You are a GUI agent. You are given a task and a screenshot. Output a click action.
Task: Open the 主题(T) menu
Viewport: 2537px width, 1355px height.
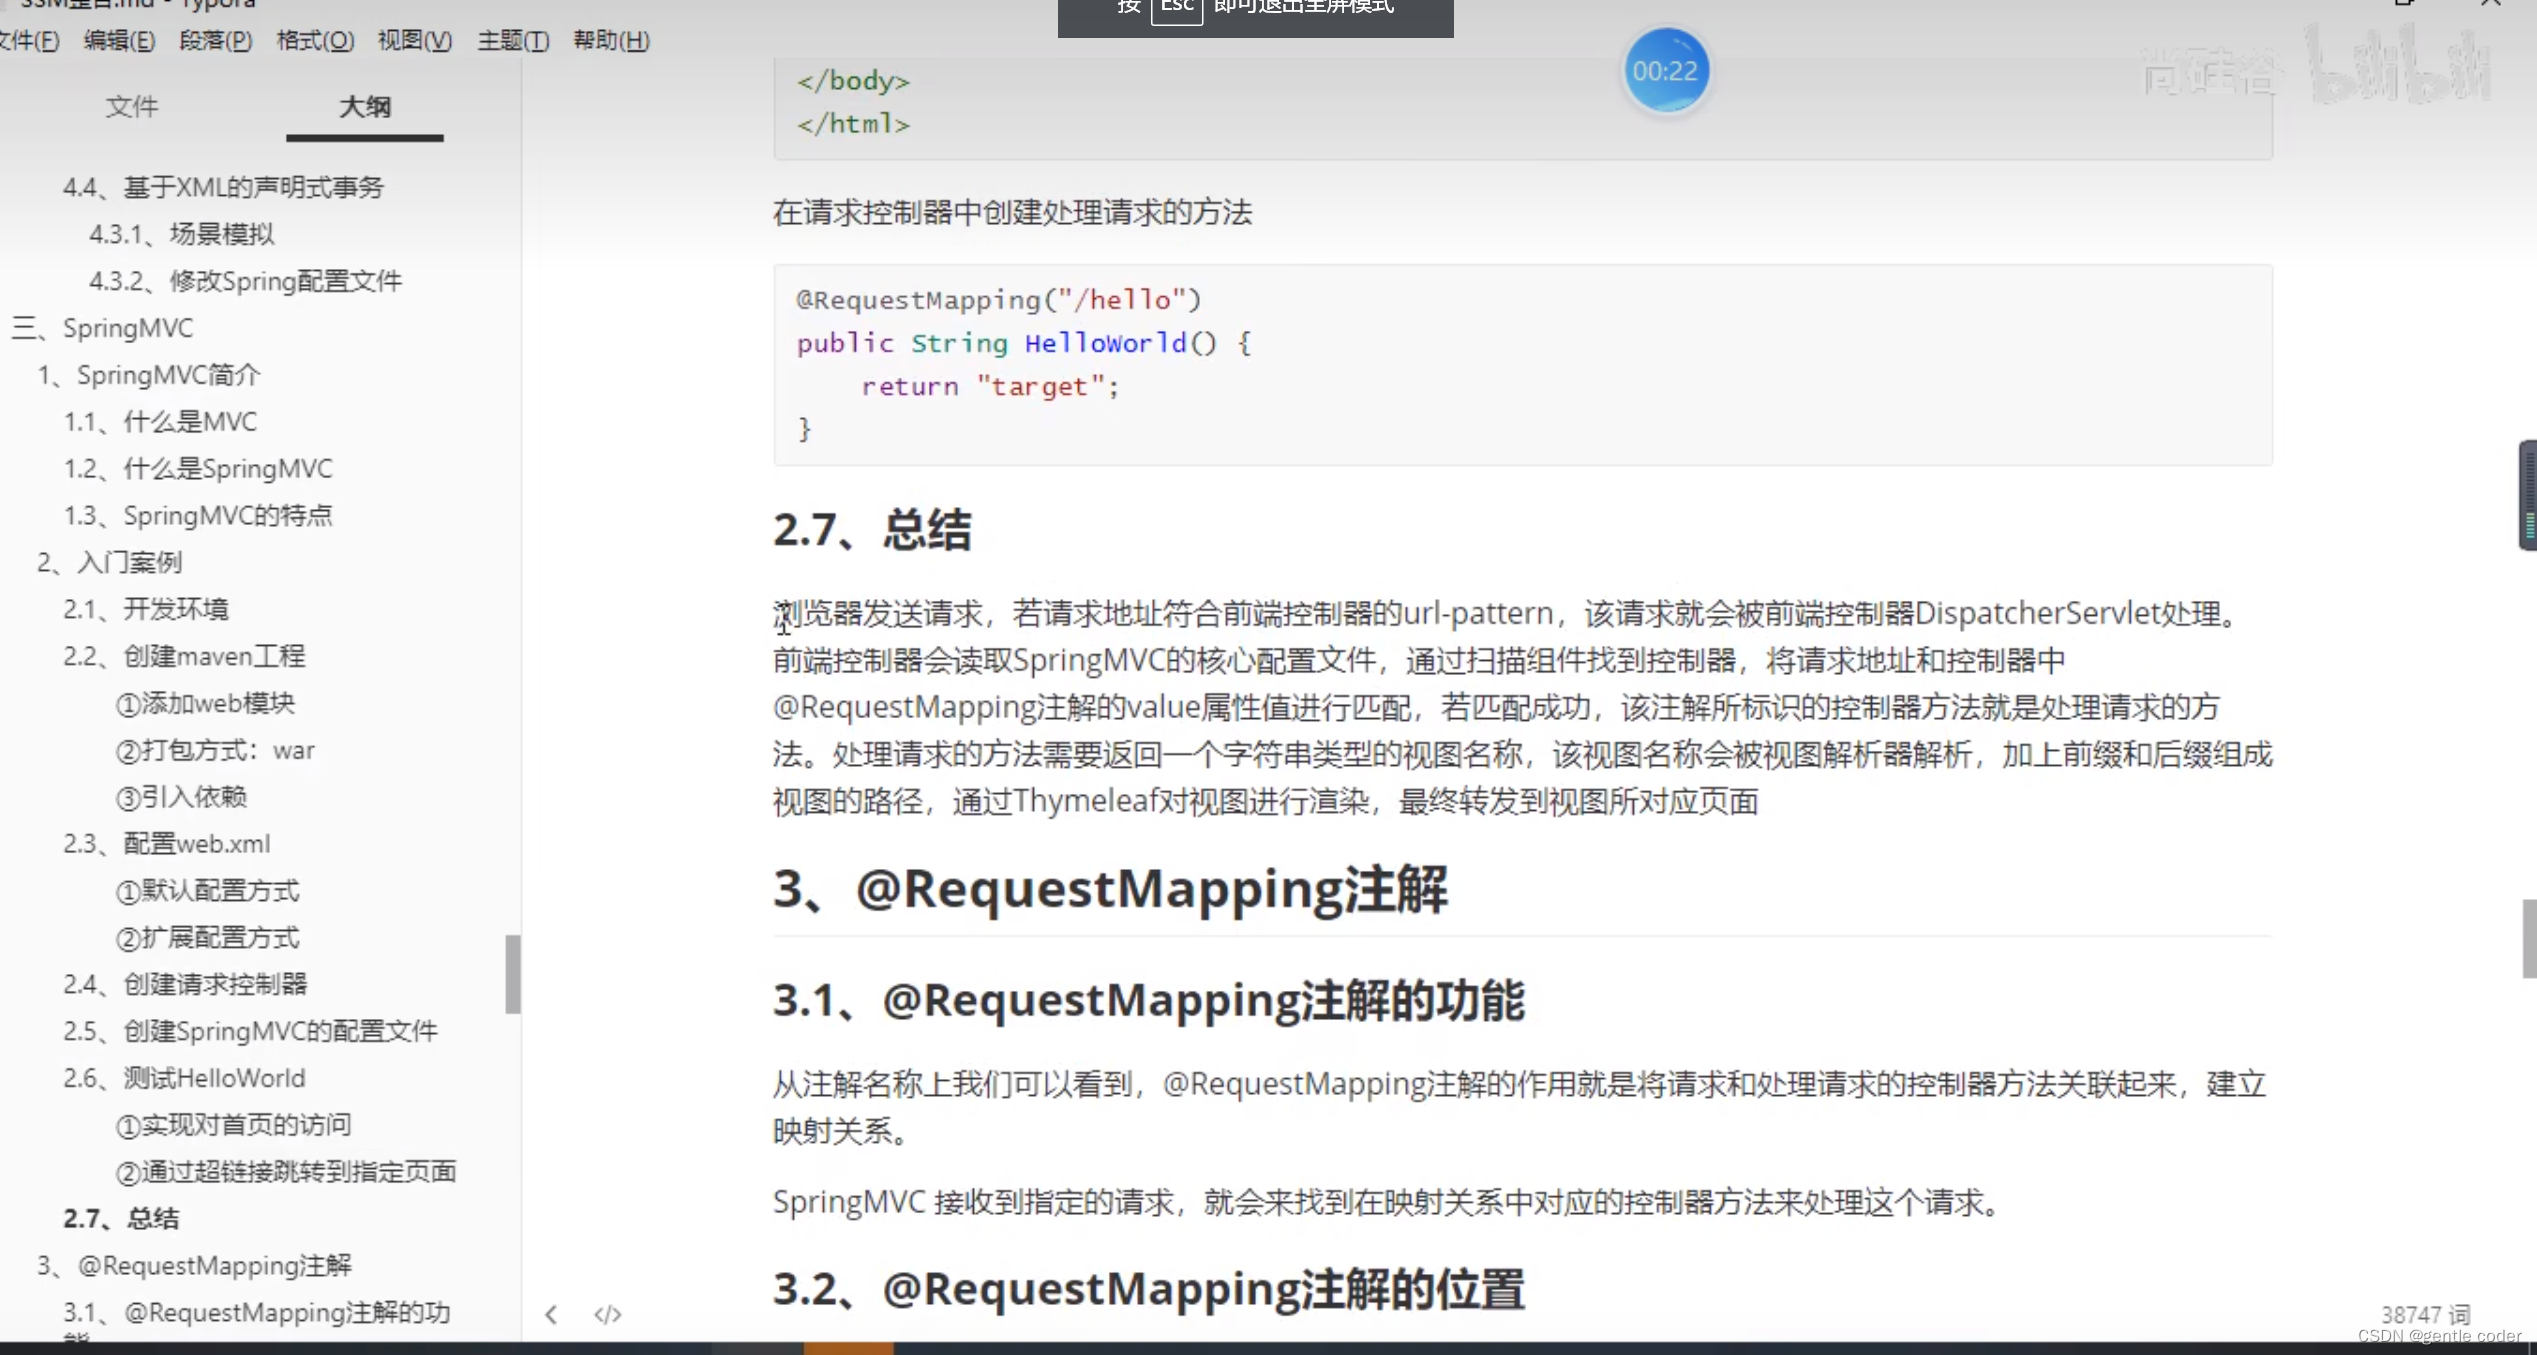pos(511,40)
